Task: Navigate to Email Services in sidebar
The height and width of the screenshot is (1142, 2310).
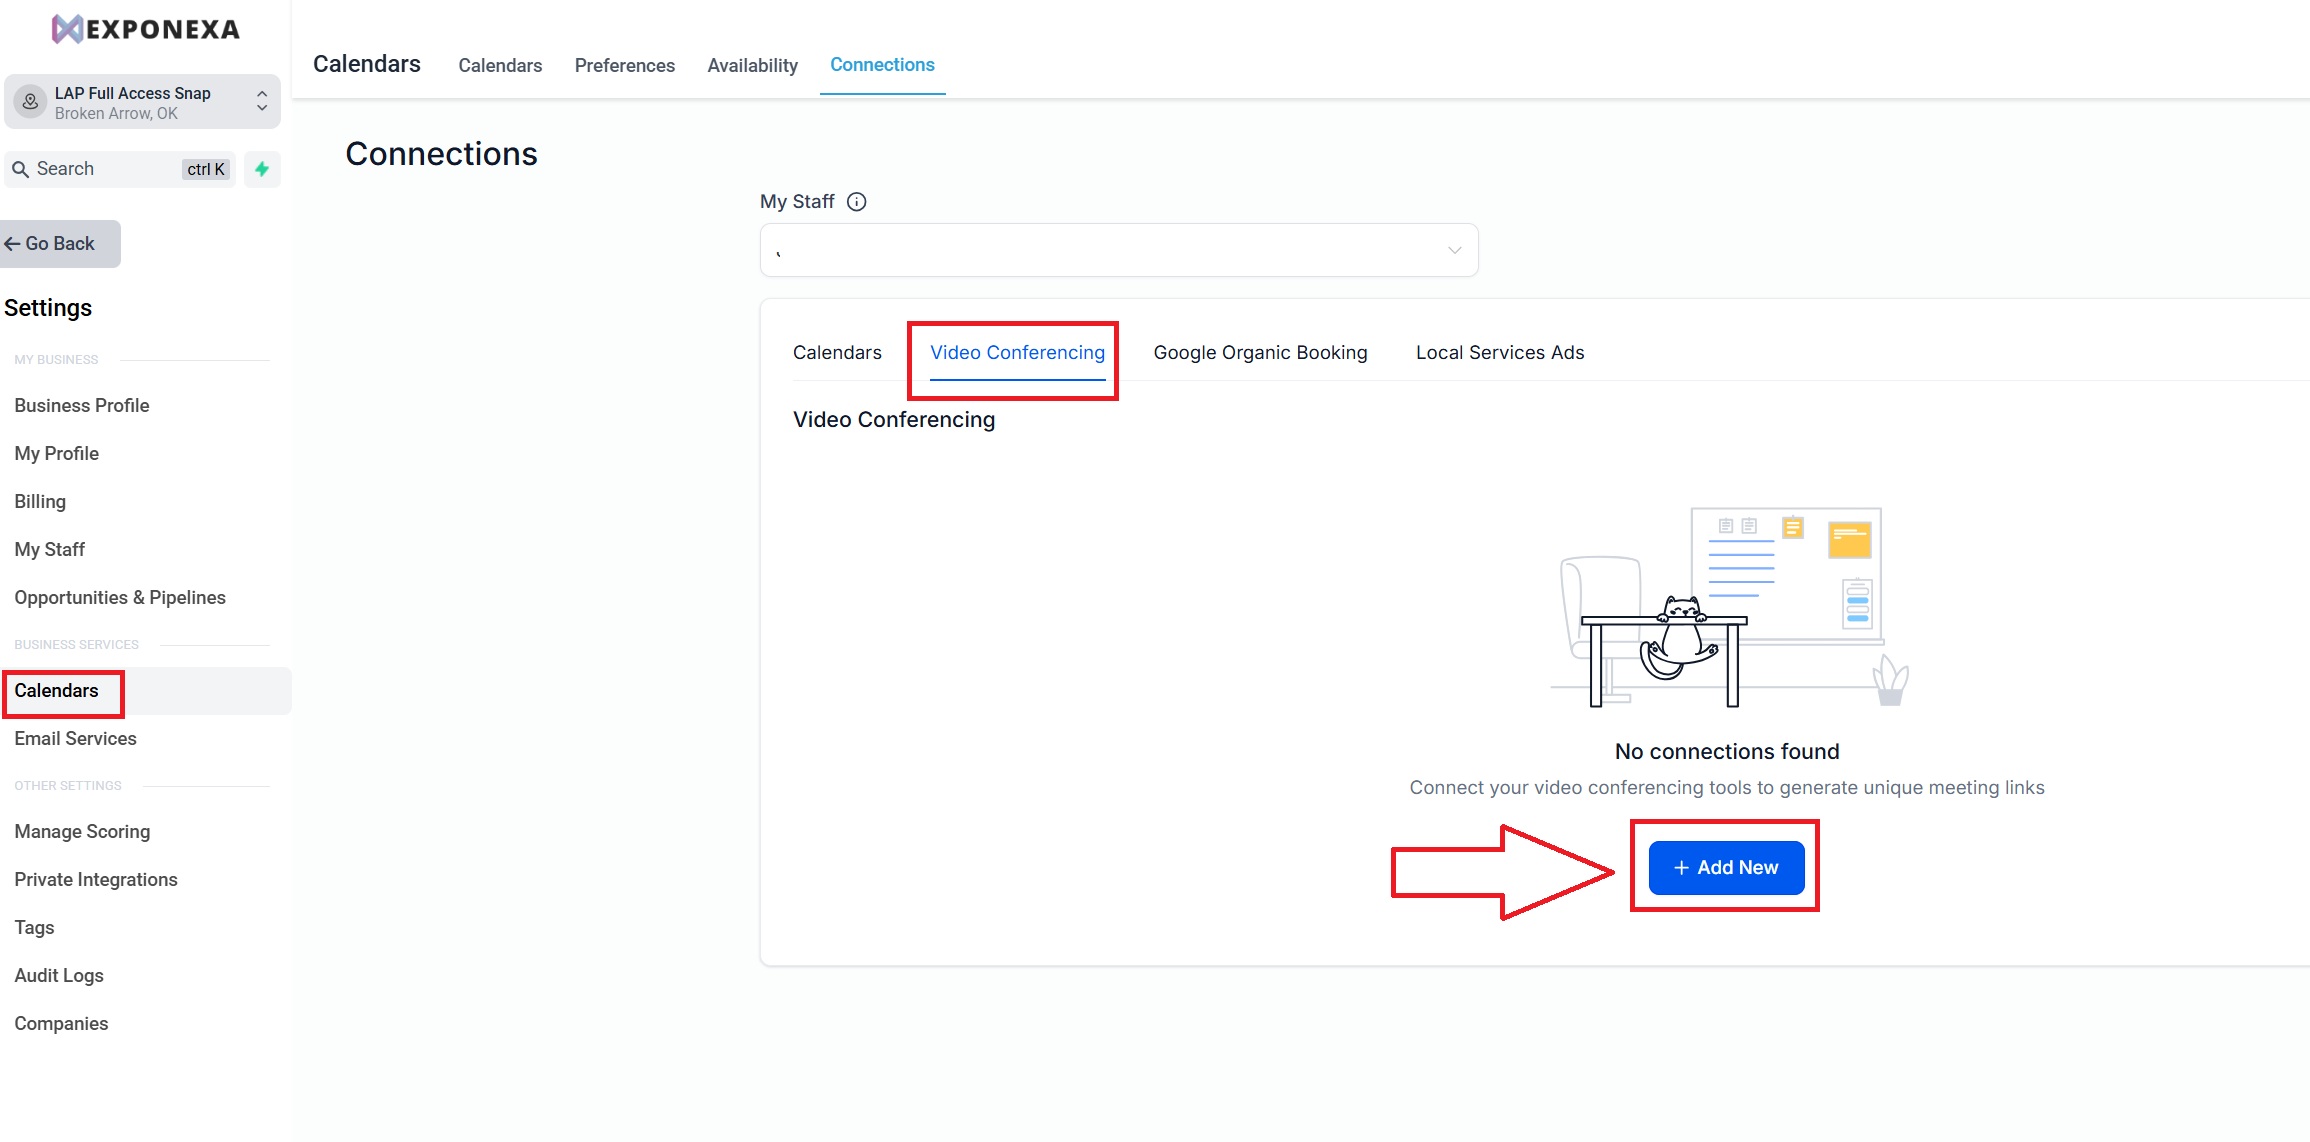Action: [75, 739]
